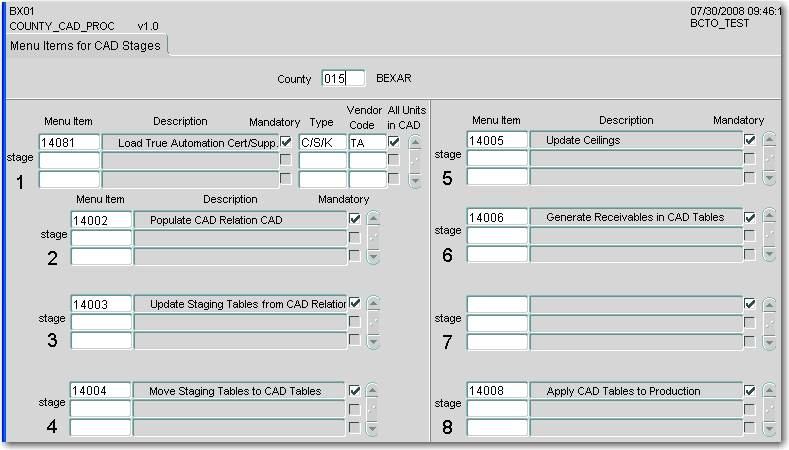Screen dimensions: 789x450
Task: Disable Mandatory for Update Ceilings
Action: click(750, 140)
